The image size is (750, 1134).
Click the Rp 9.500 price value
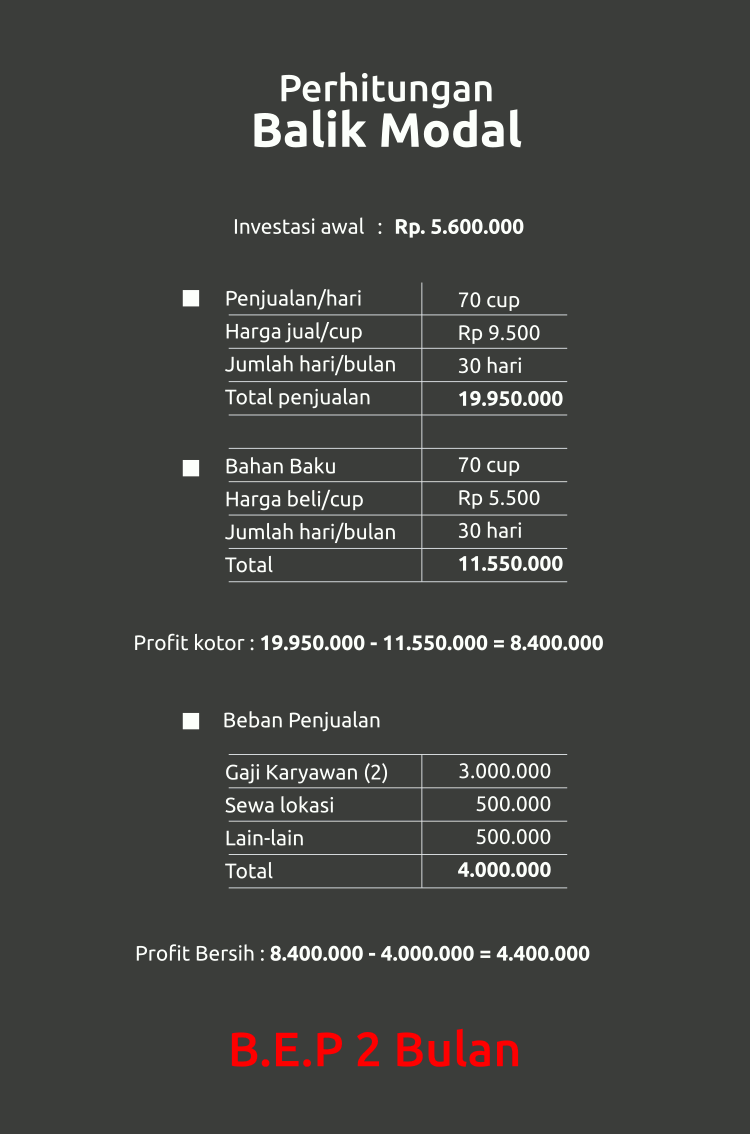(x=499, y=333)
